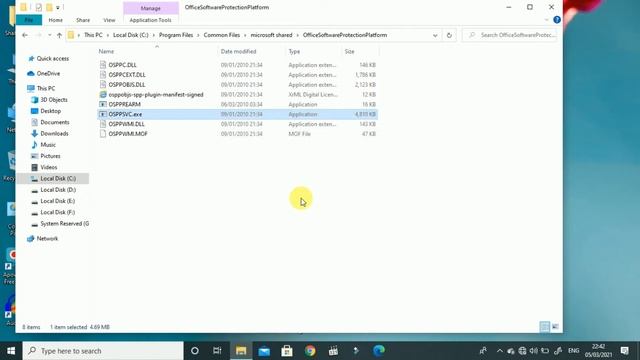The width and height of the screenshot is (640, 360).
Task: Click the taskbar search box
Action: [x=103, y=351]
